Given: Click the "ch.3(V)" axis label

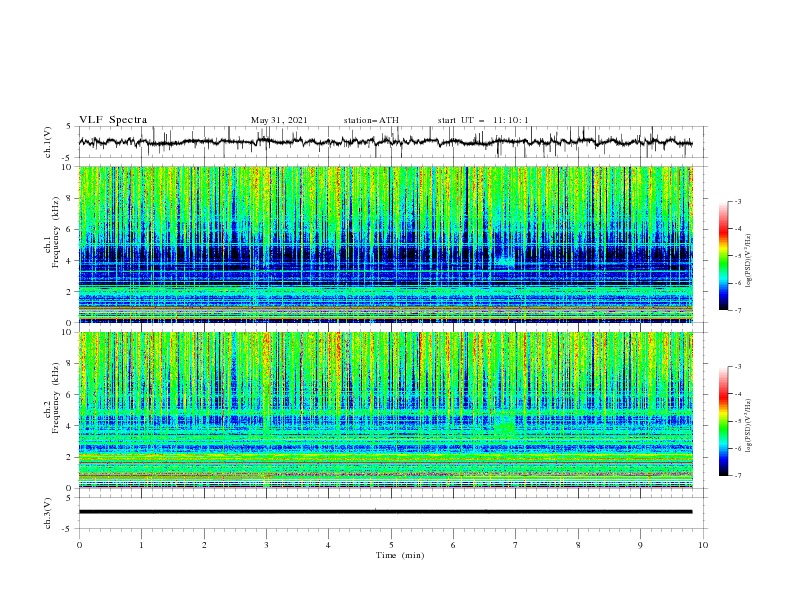Looking at the screenshot, I should point(48,513).
